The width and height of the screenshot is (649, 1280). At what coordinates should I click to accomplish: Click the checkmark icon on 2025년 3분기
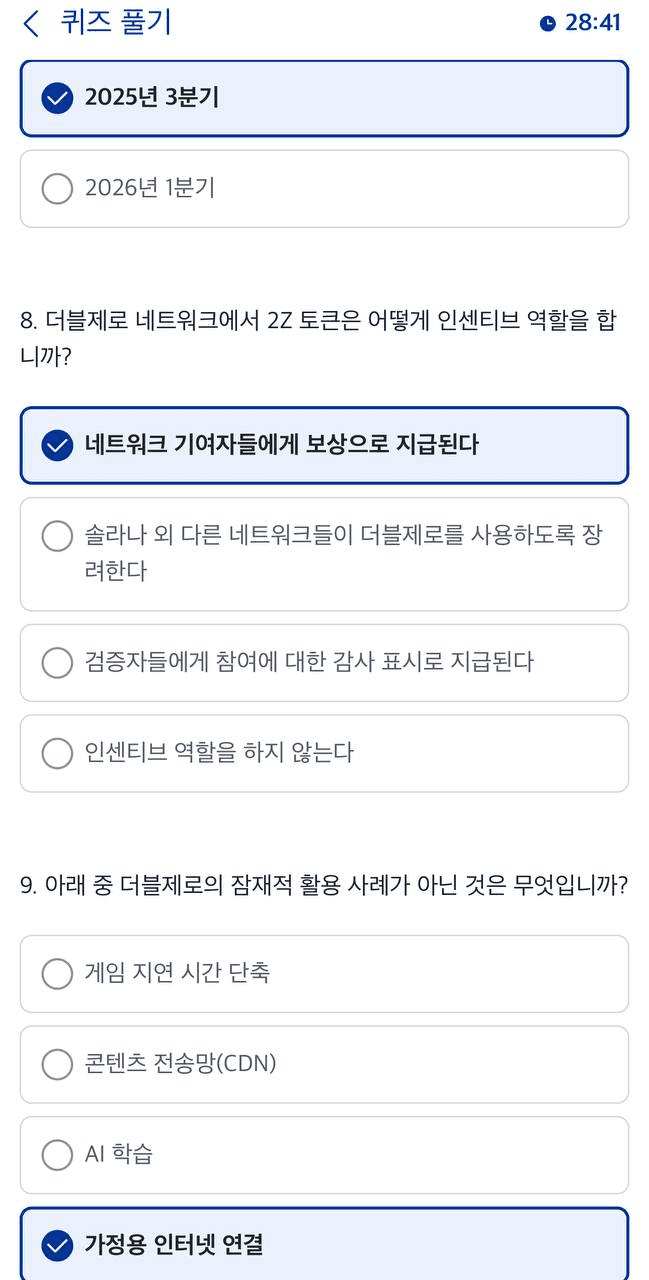point(58,98)
